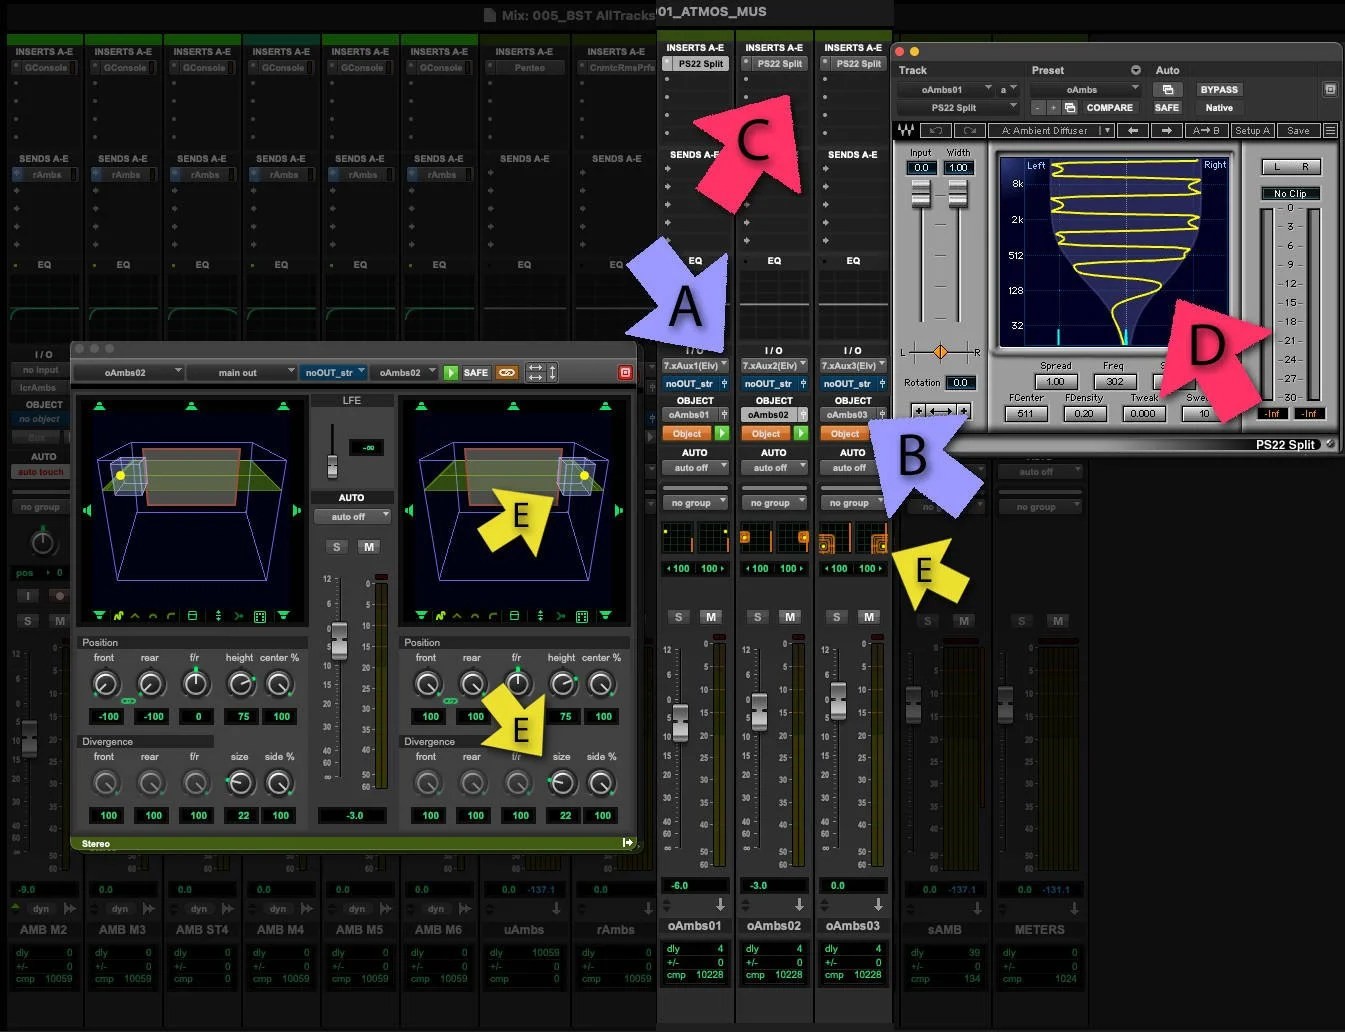Toggle the LFE solo S button in panner window

tap(337, 547)
